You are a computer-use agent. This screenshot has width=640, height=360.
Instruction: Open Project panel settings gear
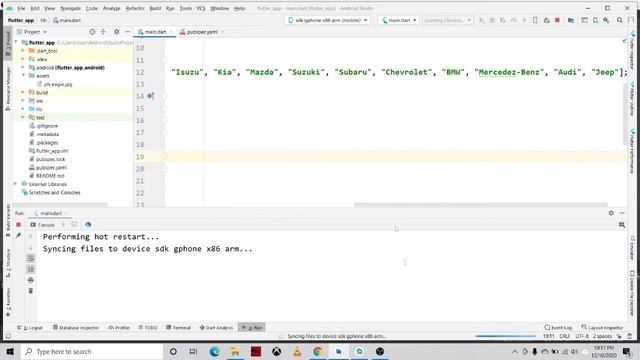(x=116, y=31)
